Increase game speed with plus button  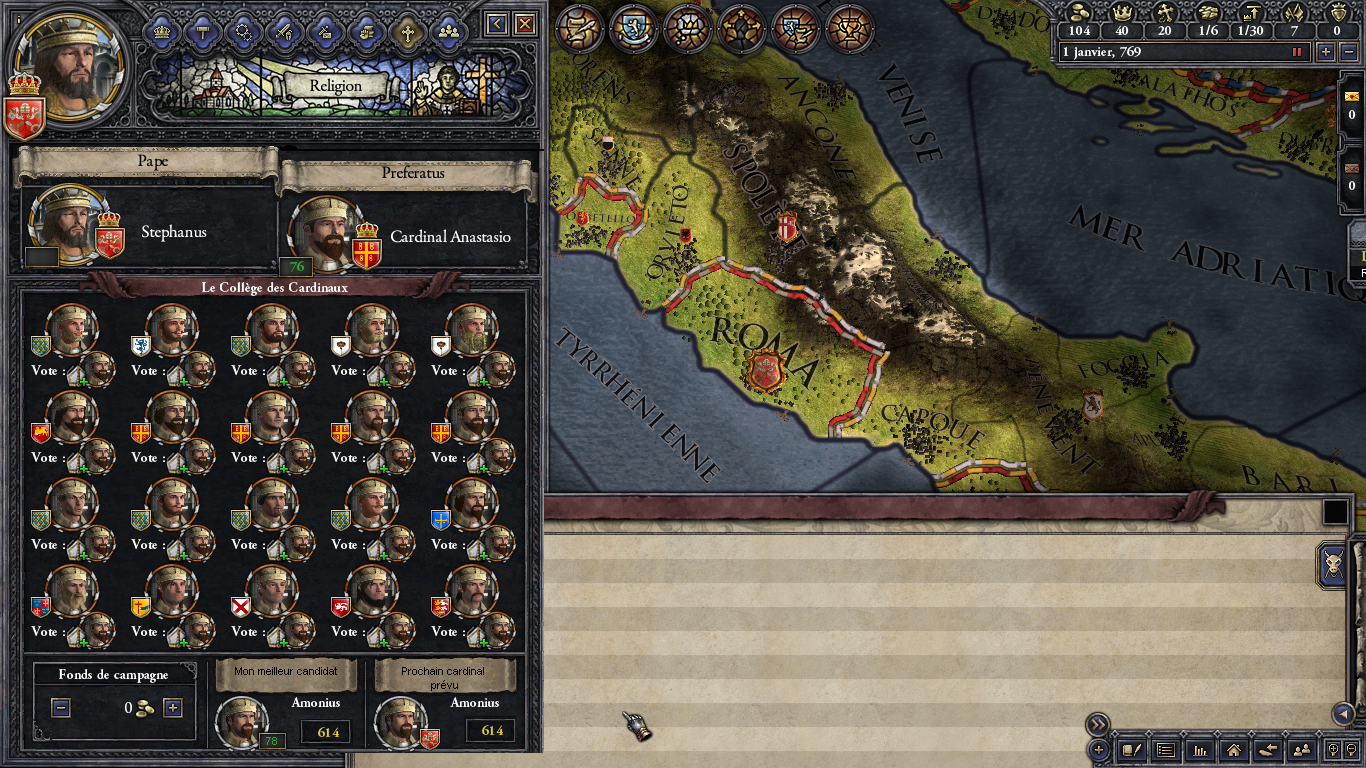click(1326, 51)
